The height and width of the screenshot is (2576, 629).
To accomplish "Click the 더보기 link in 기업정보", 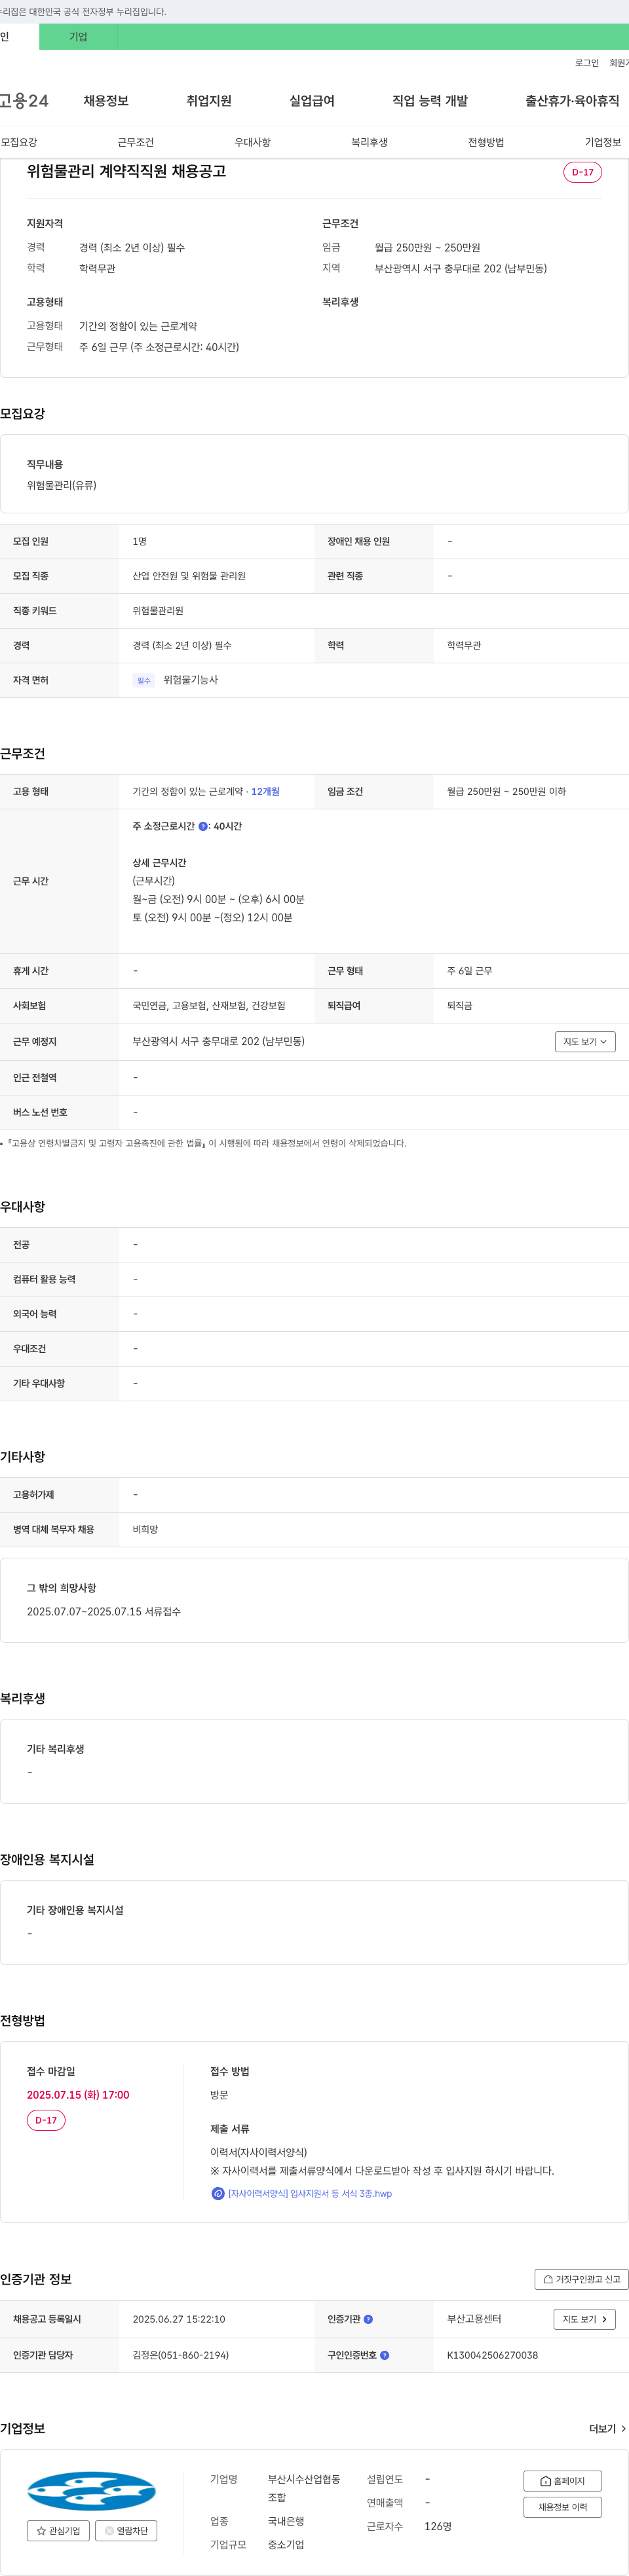I will click(x=602, y=2429).
